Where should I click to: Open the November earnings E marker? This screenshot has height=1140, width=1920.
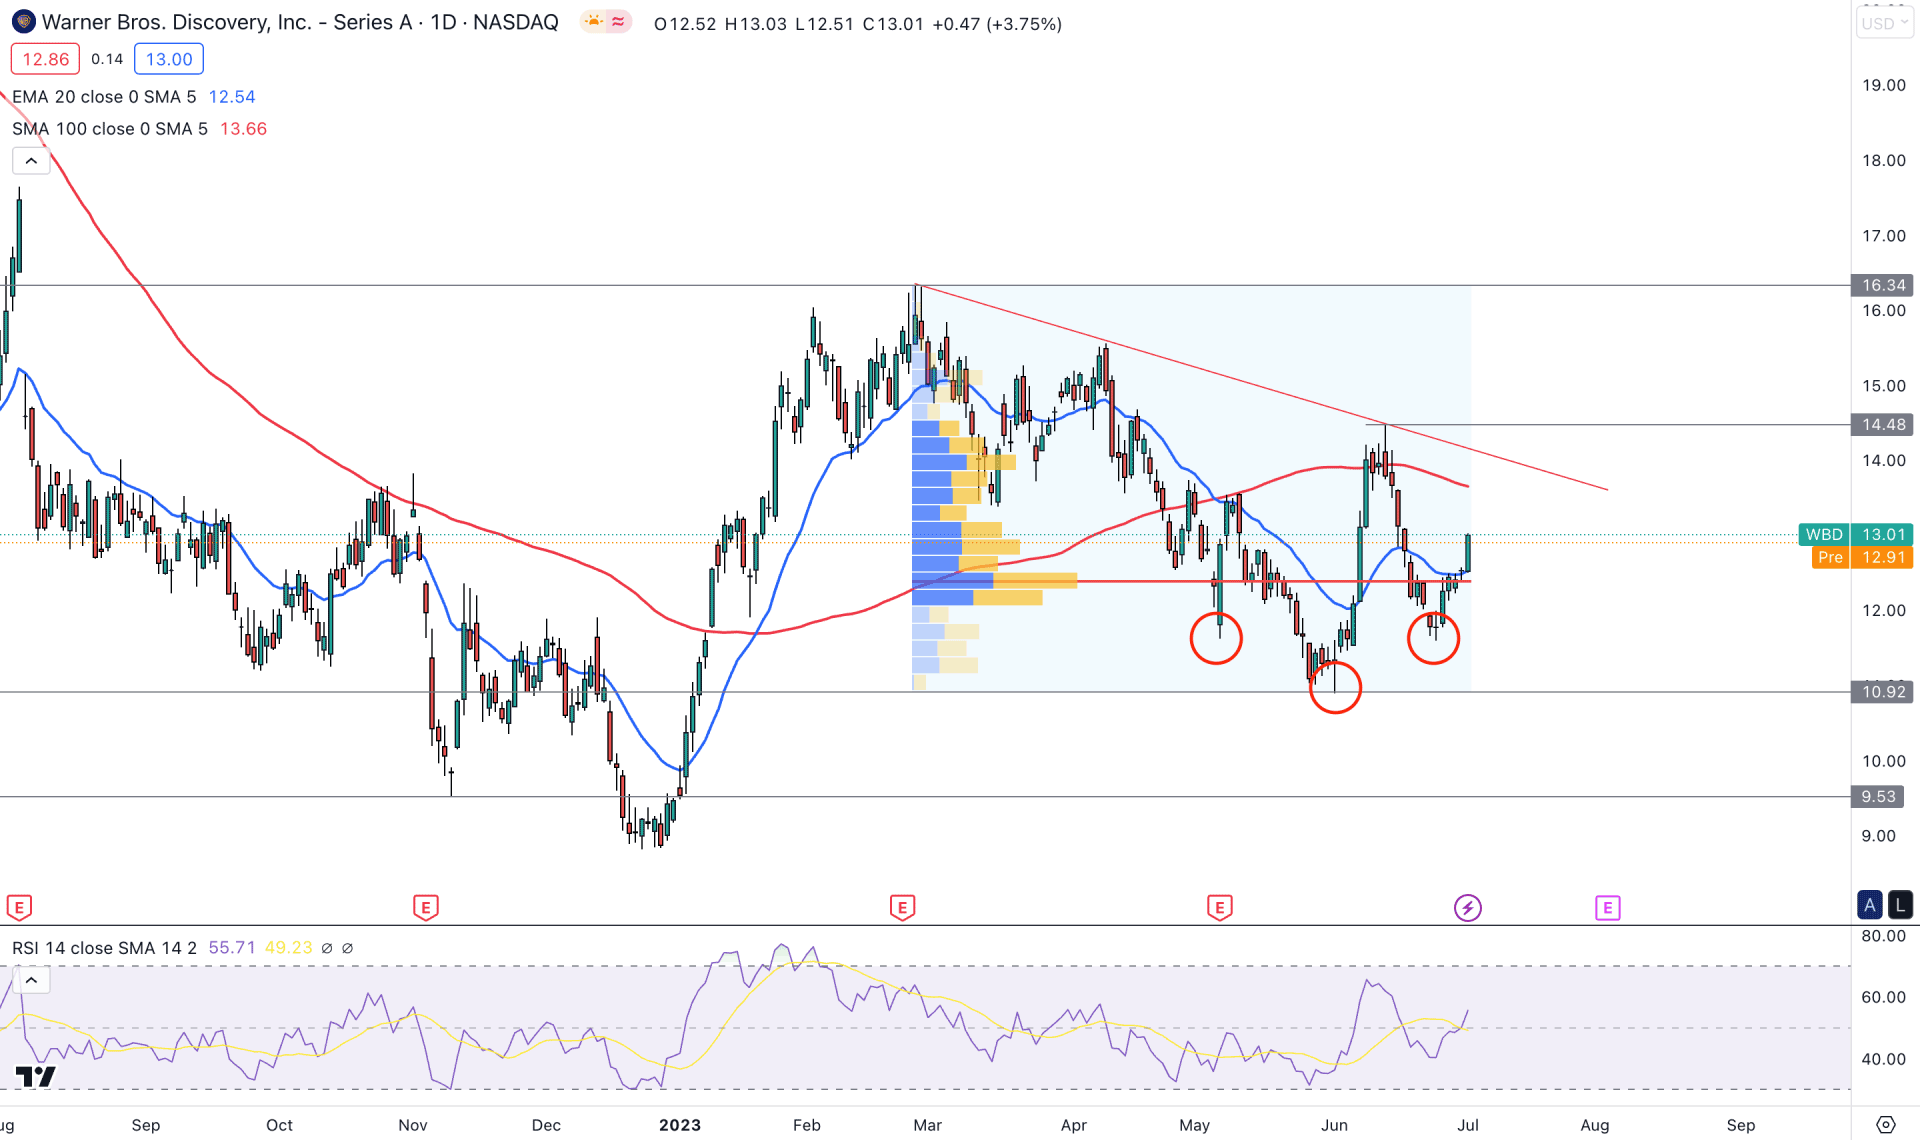(425, 908)
